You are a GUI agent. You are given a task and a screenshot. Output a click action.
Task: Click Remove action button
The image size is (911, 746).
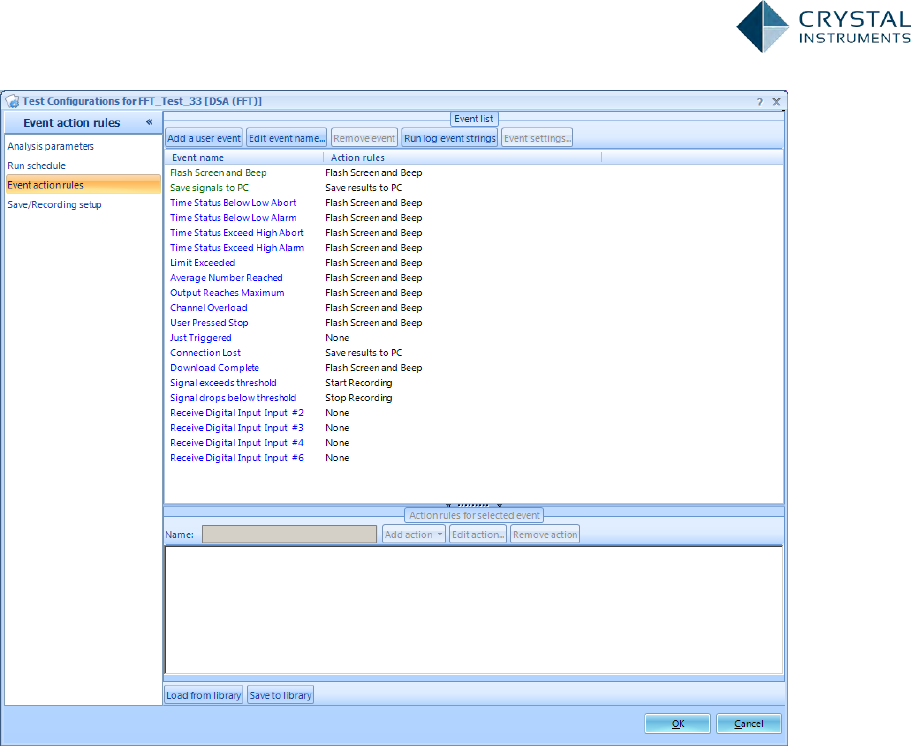[545, 535]
